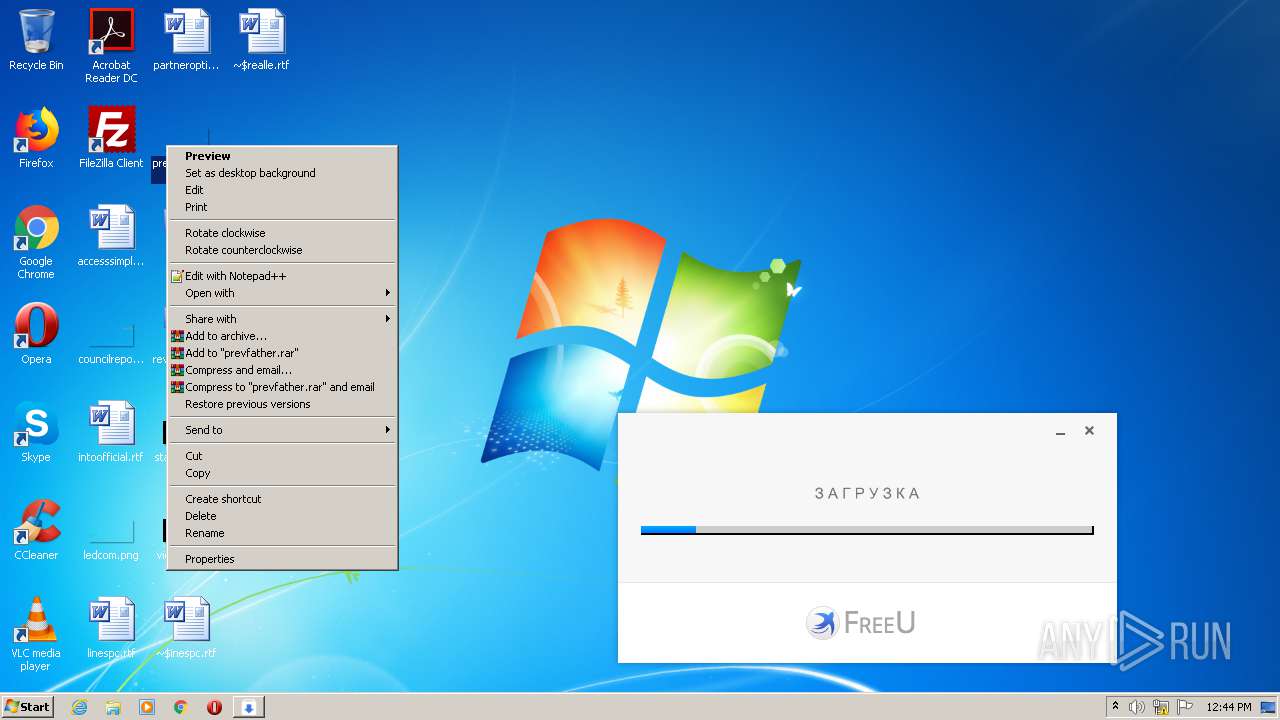1280x720 pixels.
Task: Select Copy from the context menu
Action: tap(282, 473)
